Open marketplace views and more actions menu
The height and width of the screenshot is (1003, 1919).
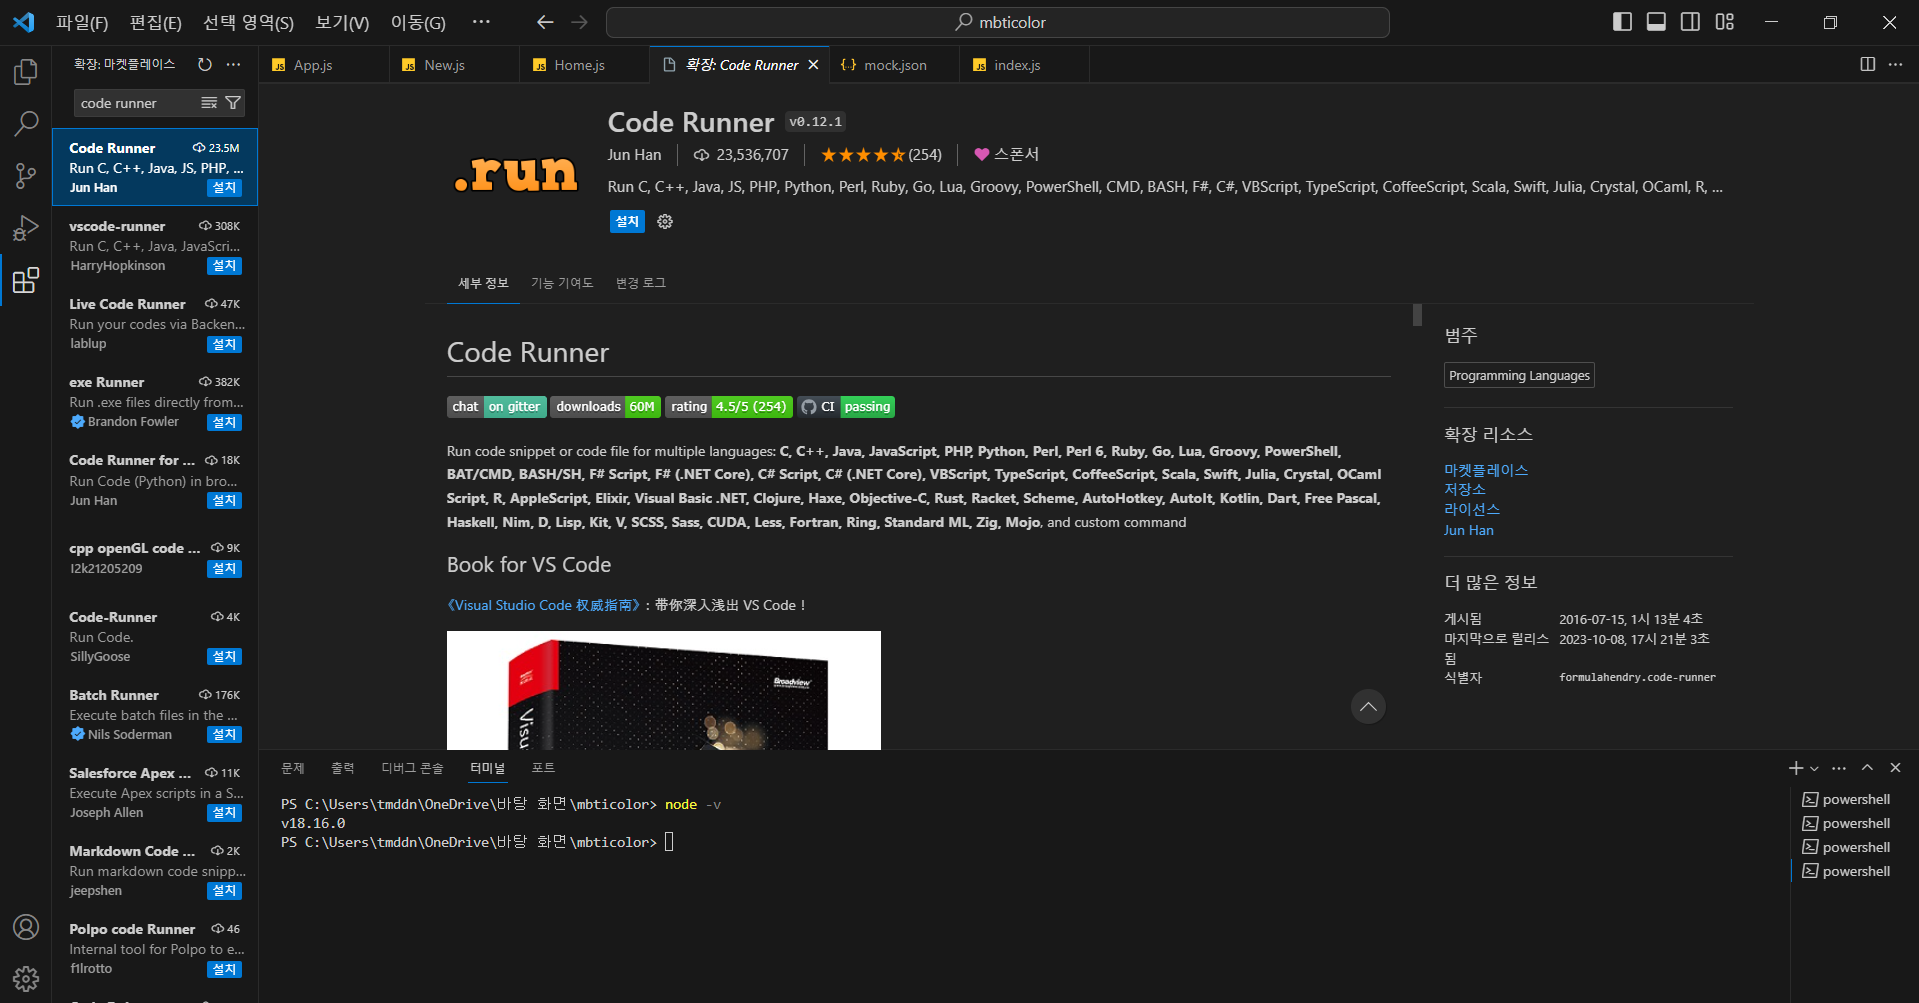234,64
